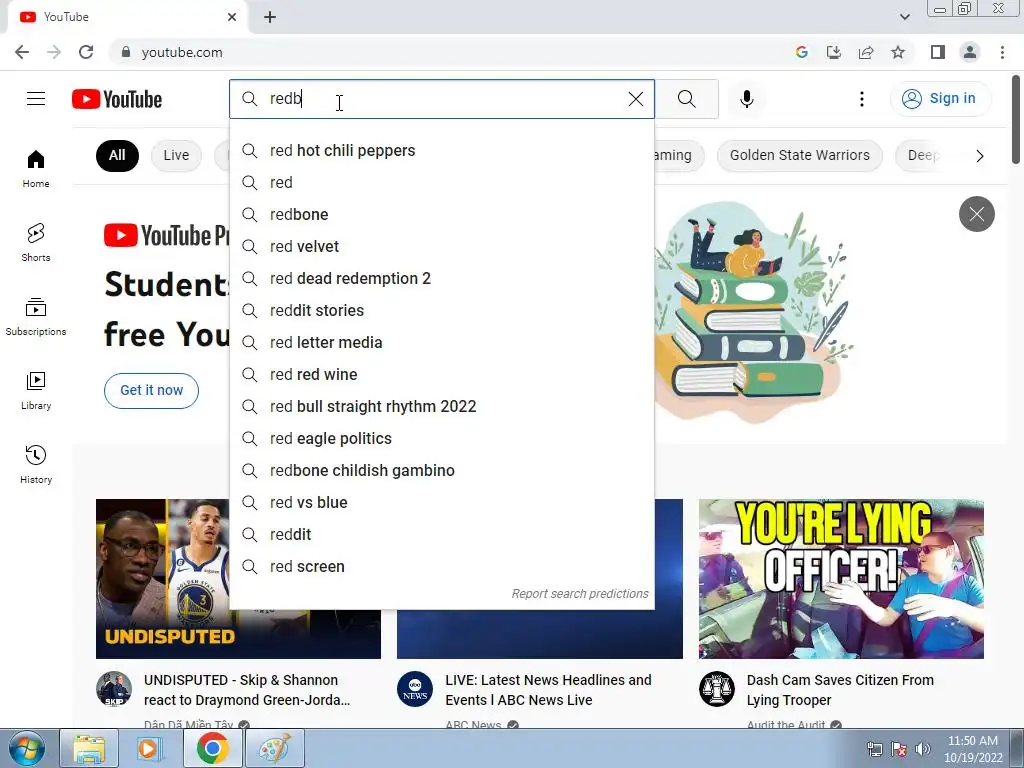Viewport: 1024px width, 768px height.
Task: Click the Google icon in address bar
Action: 802,52
